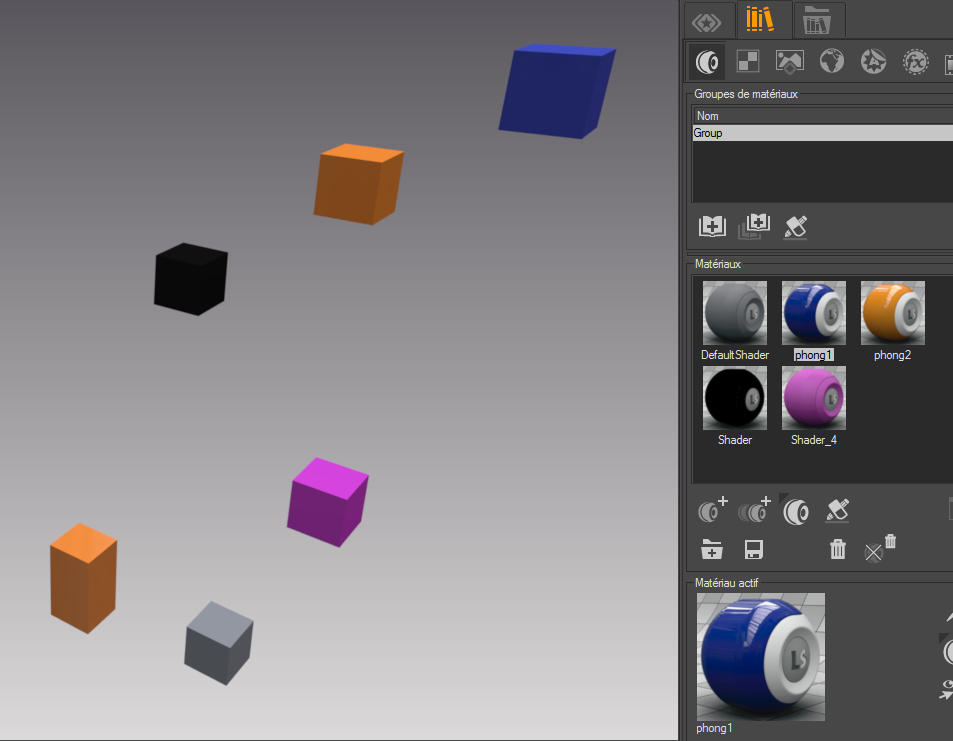This screenshot has width=953, height=741.
Task: Toggle the checkered textures filter
Action: (x=747, y=62)
